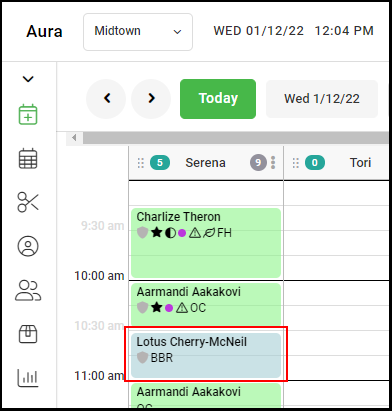Screen dimensions: 392x411
Task: Click the green Today button
Action: click(x=218, y=99)
